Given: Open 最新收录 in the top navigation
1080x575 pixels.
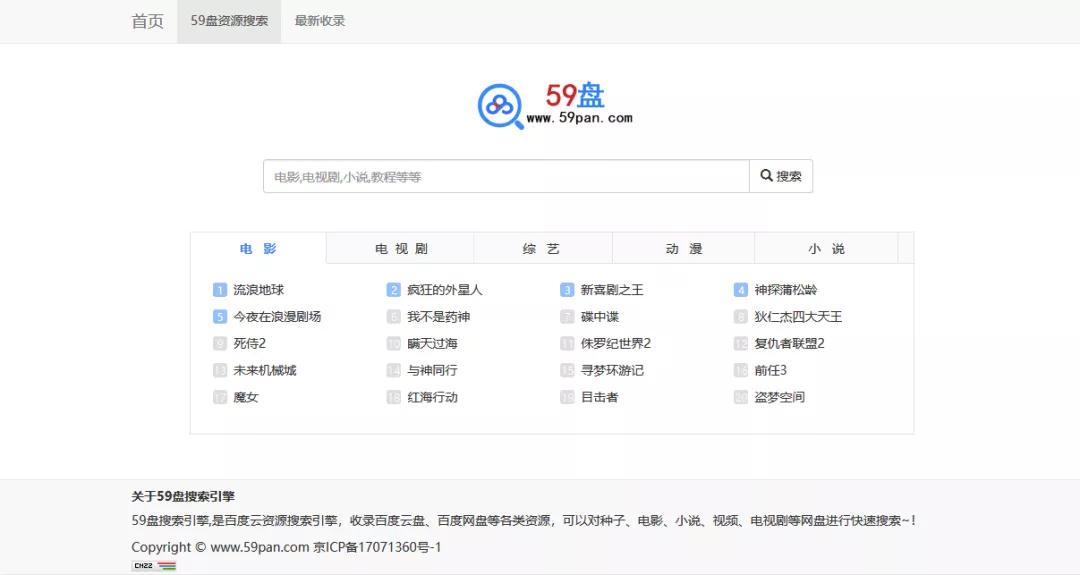Looking at the screenshot, I should [320, 21].
